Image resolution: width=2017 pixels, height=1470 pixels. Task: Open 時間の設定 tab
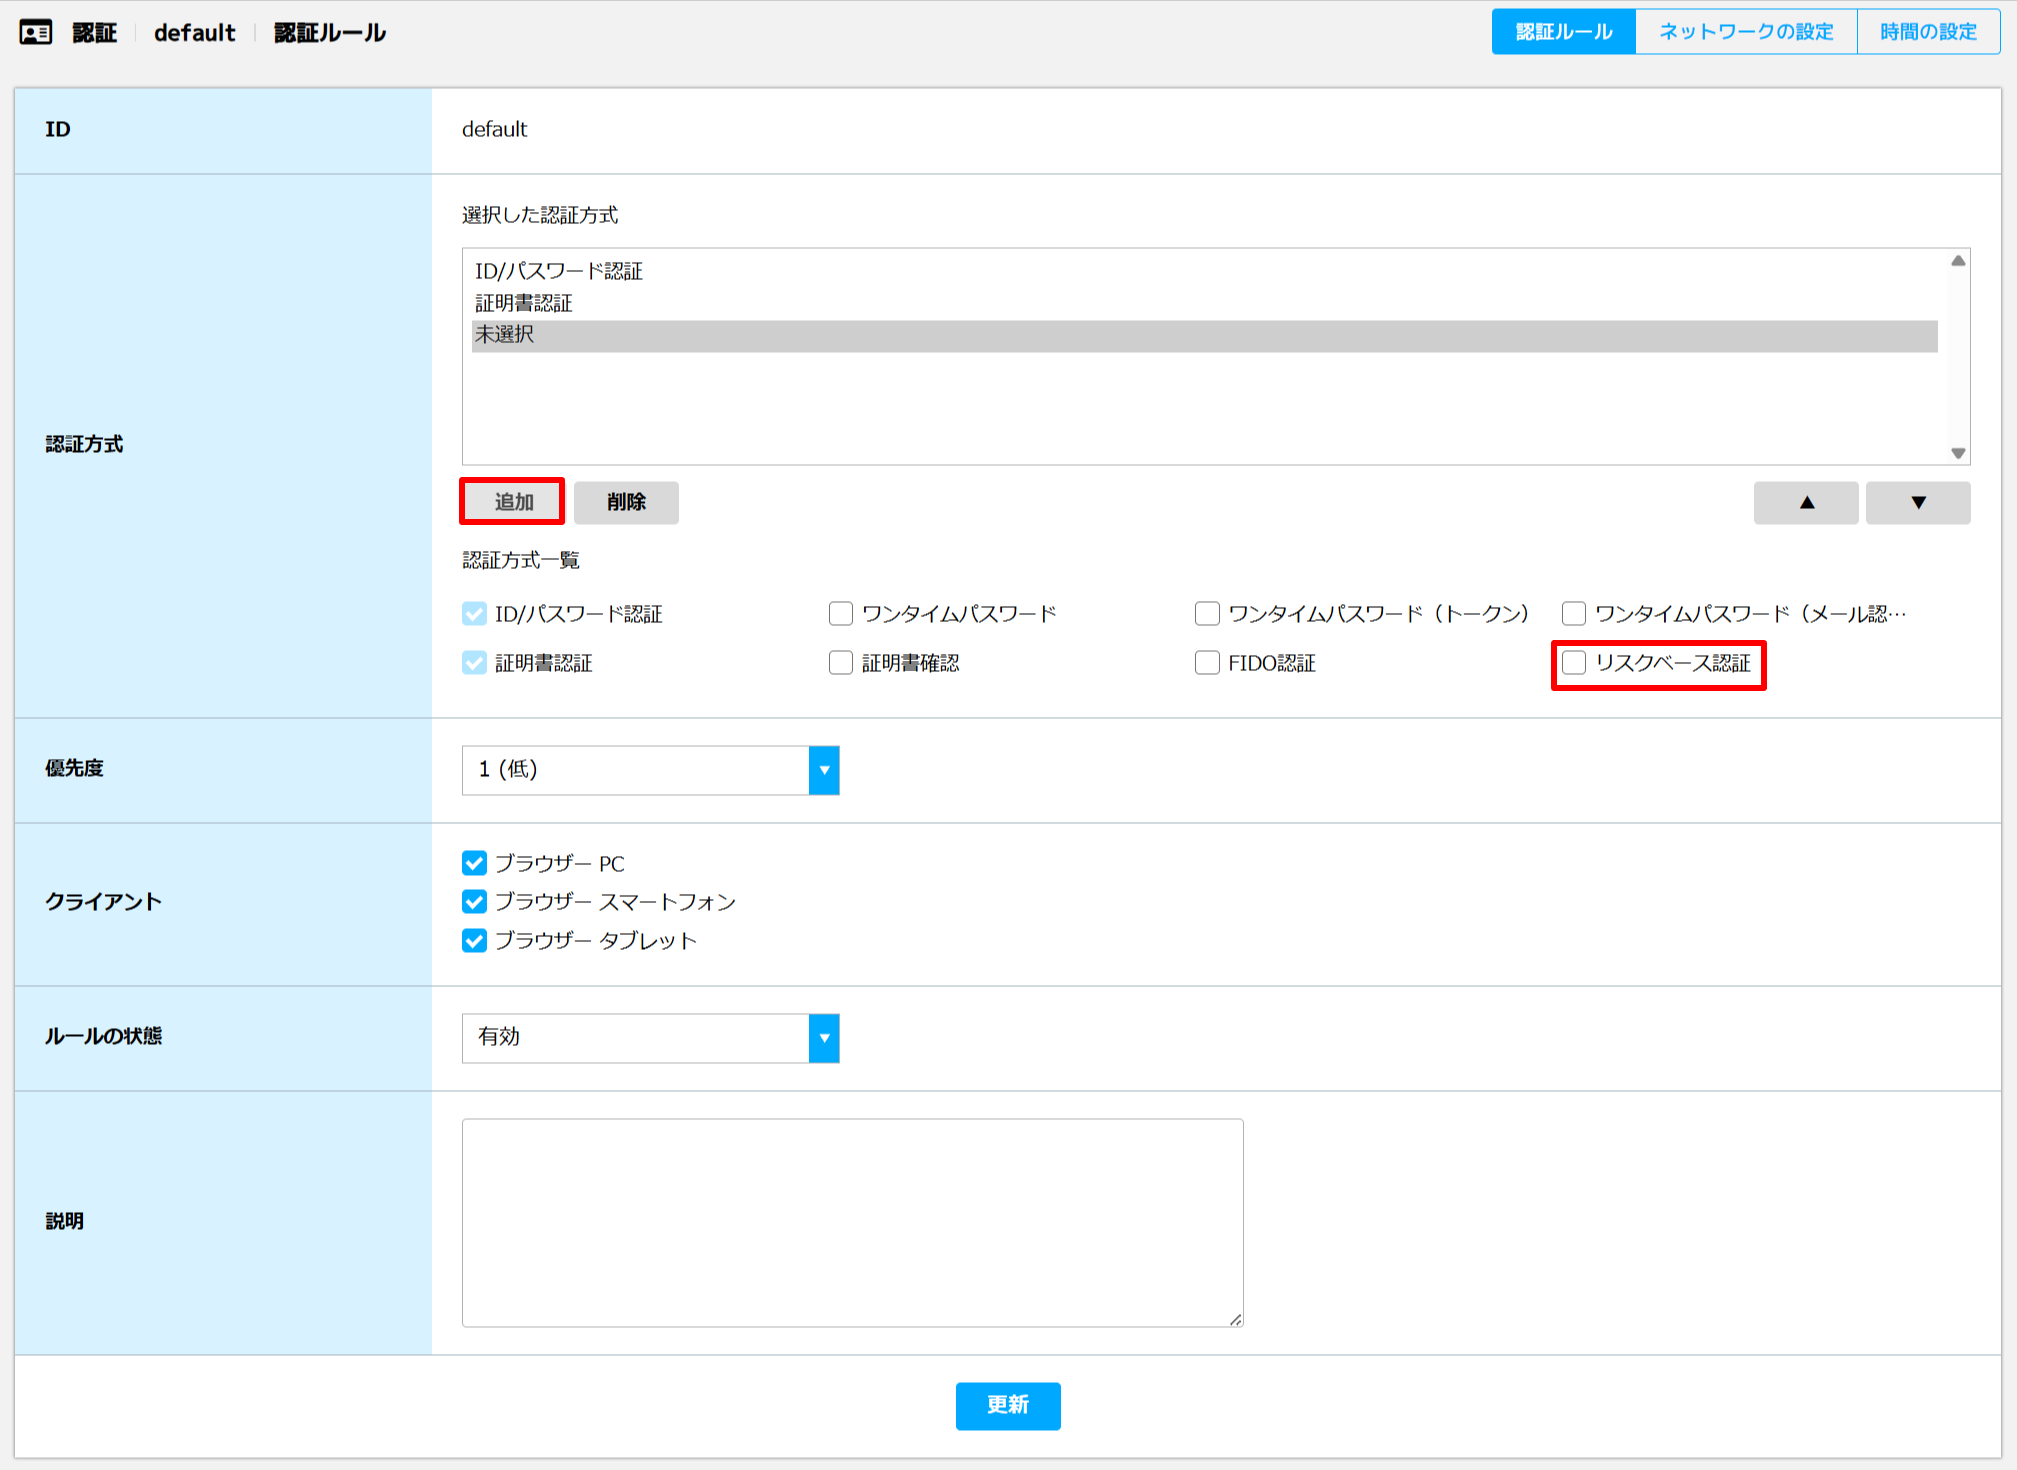[1928, 32]
